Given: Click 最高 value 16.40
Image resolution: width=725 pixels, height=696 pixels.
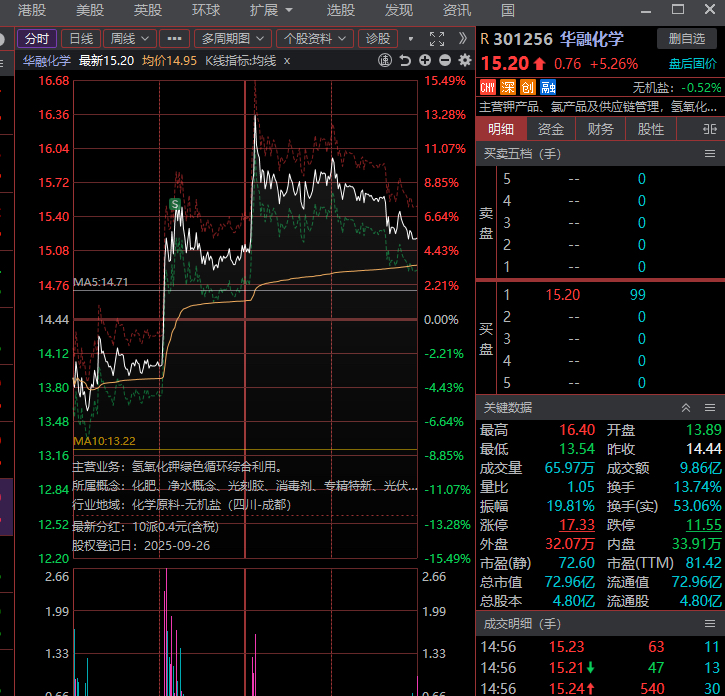Looking at the screenshot, I should (577, 430).
